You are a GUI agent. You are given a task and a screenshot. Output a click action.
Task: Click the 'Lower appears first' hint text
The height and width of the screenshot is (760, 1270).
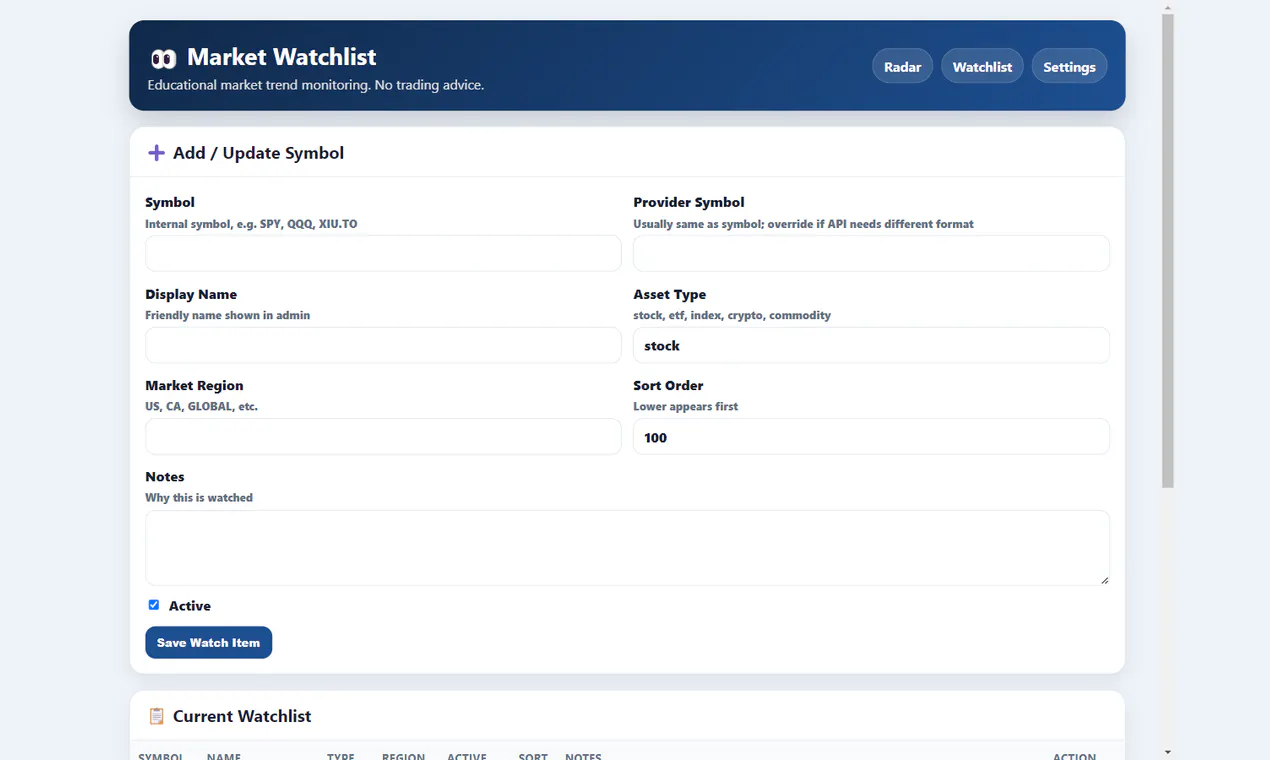(686, 407)
